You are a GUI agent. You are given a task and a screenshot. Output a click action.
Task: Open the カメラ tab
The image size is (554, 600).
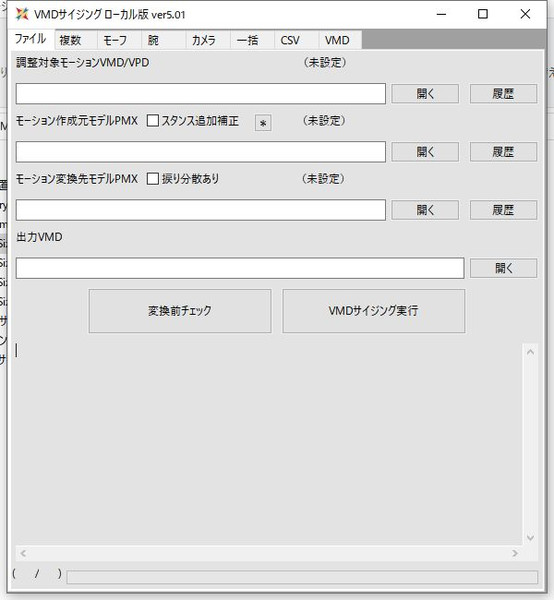point(208,40)
